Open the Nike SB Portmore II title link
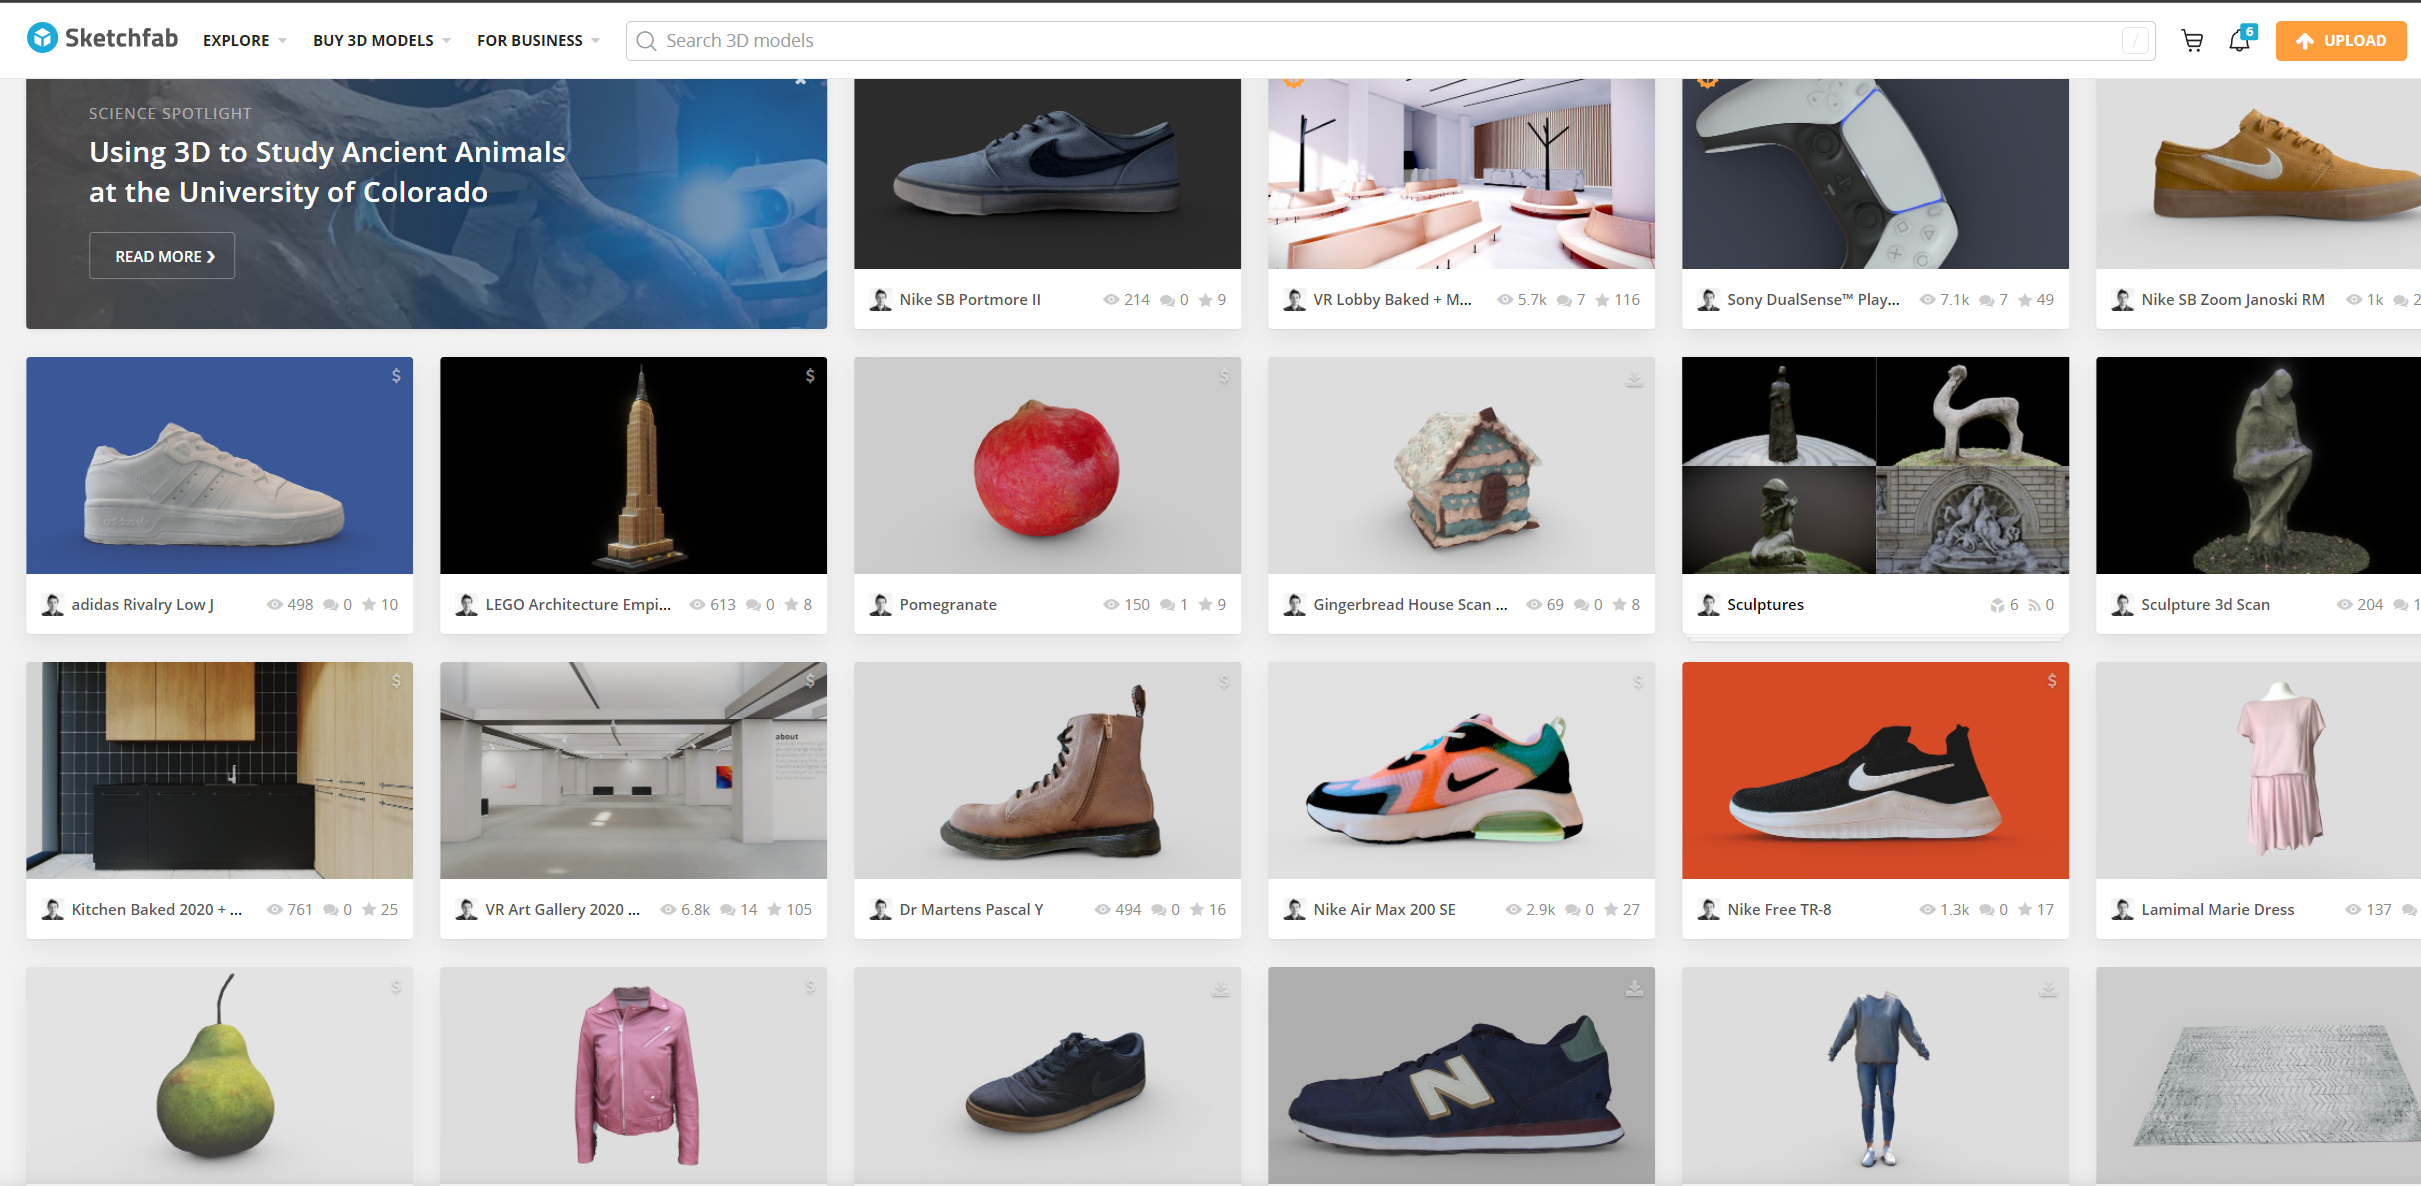Image resolution: width=2421 pixels, height=1186 pixels. tap(970, 300)
